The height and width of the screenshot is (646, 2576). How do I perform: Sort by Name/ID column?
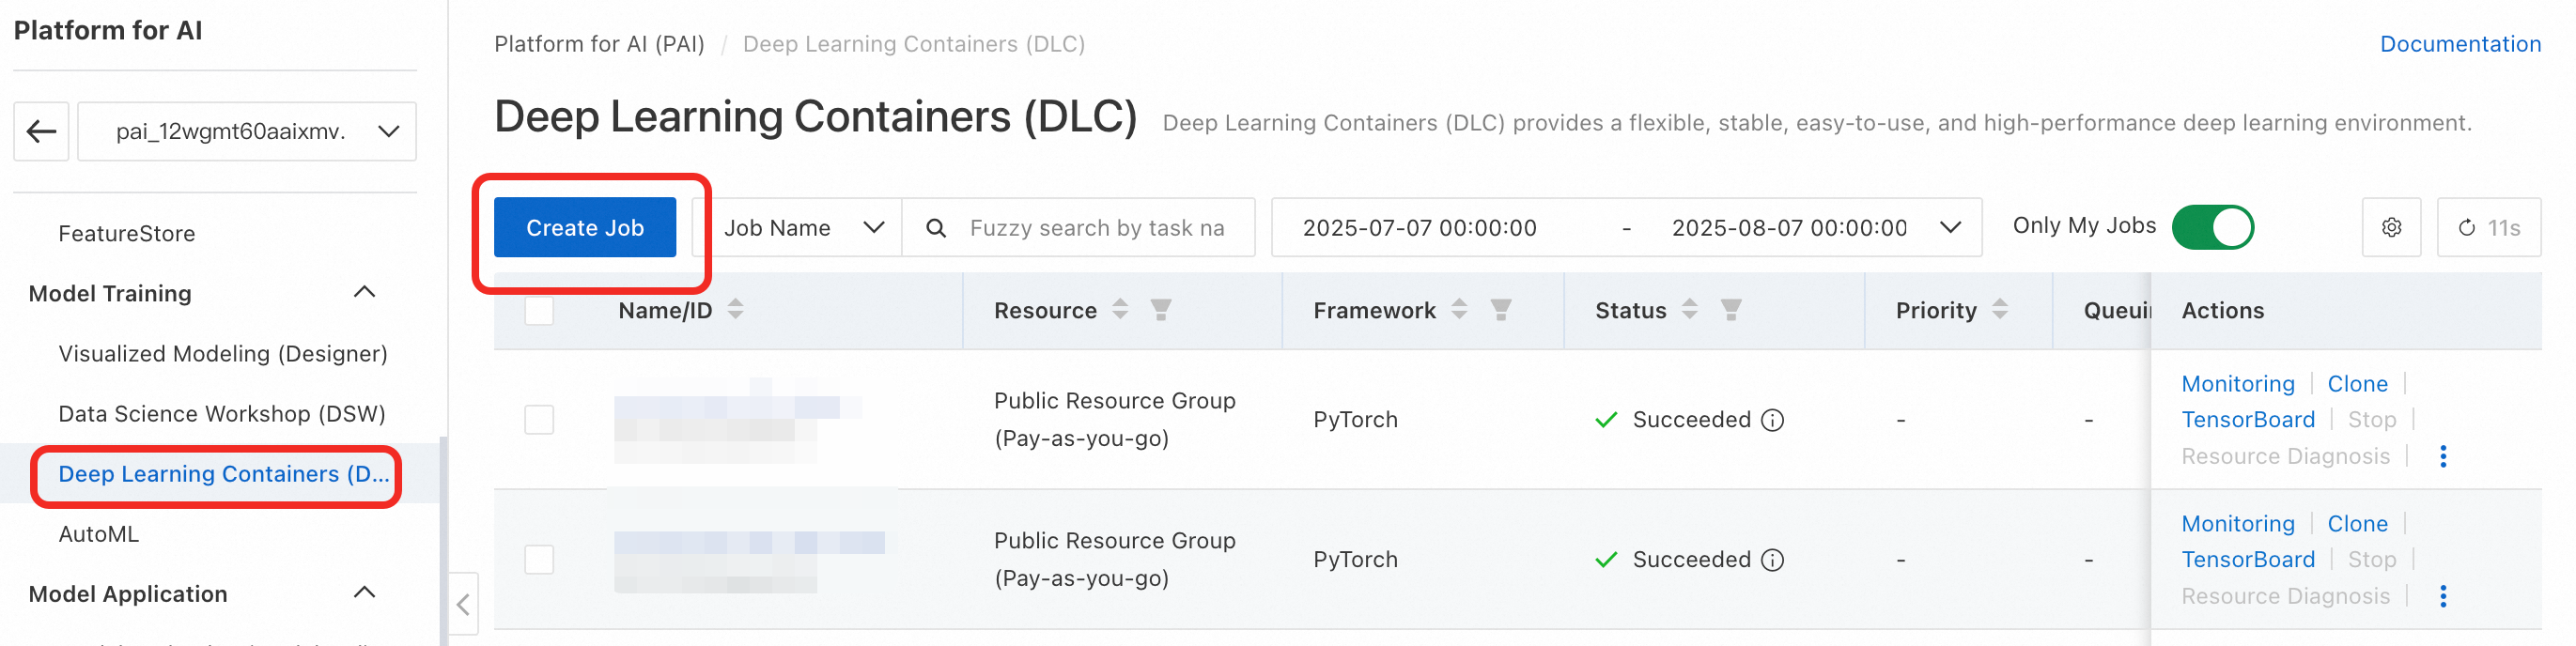click(x=735, y=310)
